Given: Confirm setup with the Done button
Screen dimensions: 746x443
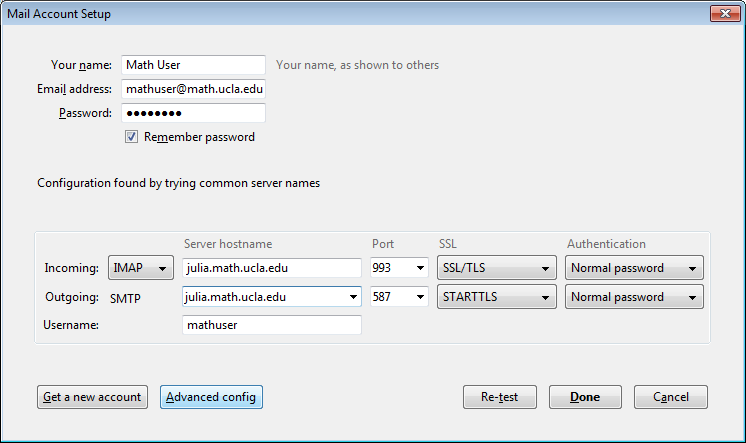Looking at the screenshot, I should (585, 397).
